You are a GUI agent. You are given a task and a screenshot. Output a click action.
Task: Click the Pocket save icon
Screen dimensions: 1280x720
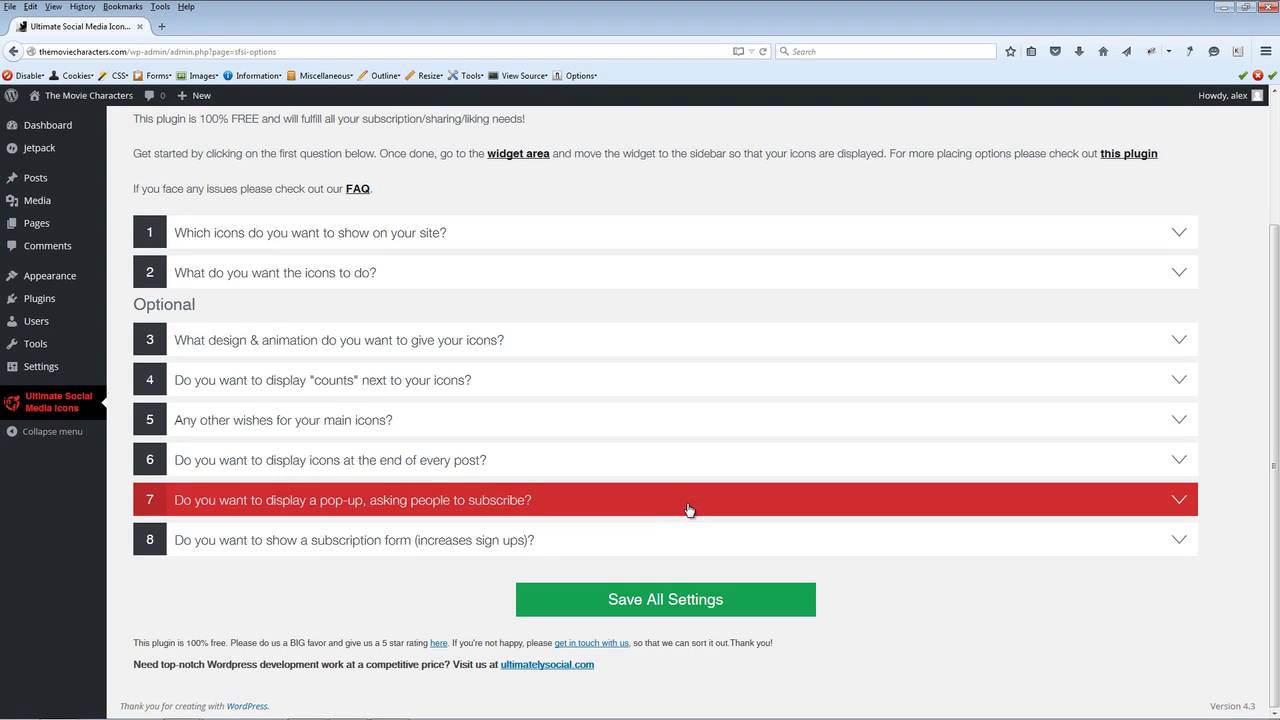1055,51
